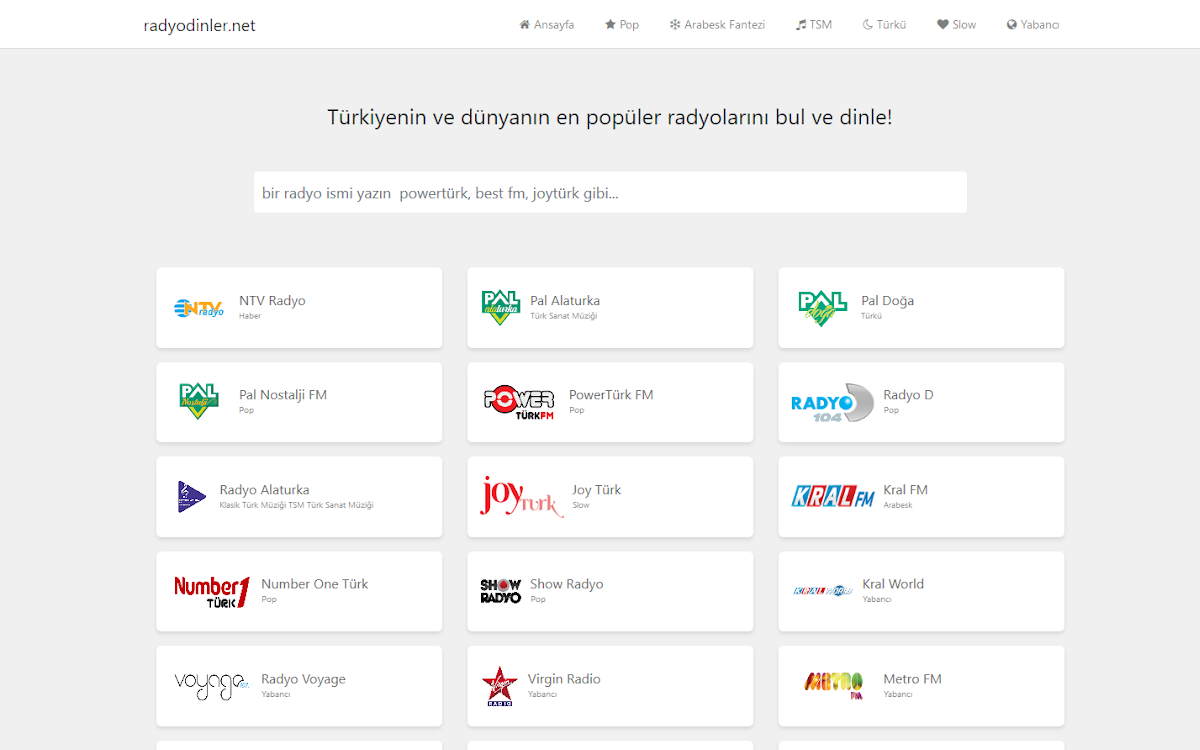Go to the TSM category
Image resolution: width=1200 pixels, height=750 pixels.
tap(814, 25)
